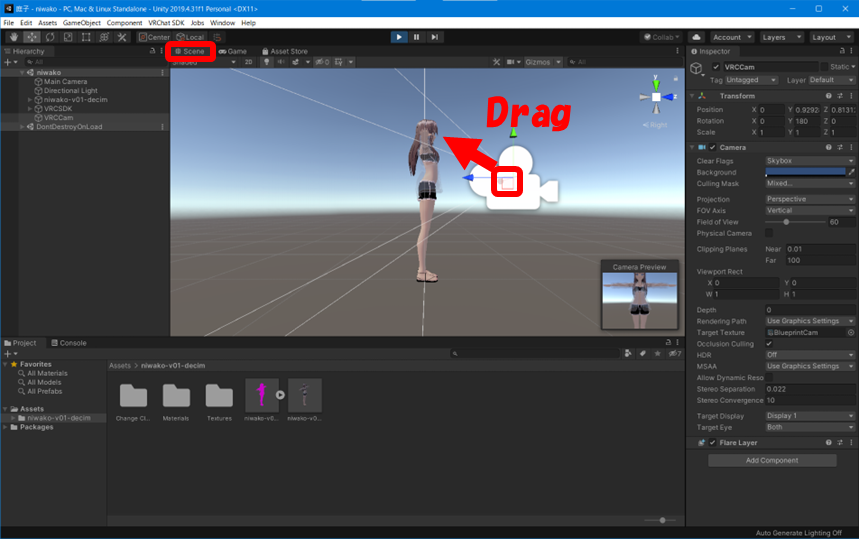Toggle the Occlusion Culling checkbox
Viewport: 859px width, 539px height.
coord(769,343)
